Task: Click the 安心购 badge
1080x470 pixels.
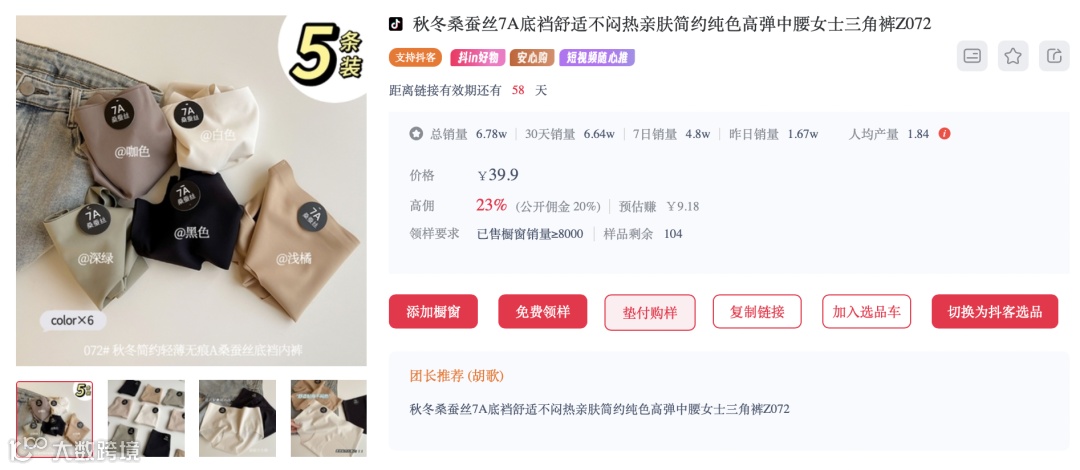Action: coord(532,57)
